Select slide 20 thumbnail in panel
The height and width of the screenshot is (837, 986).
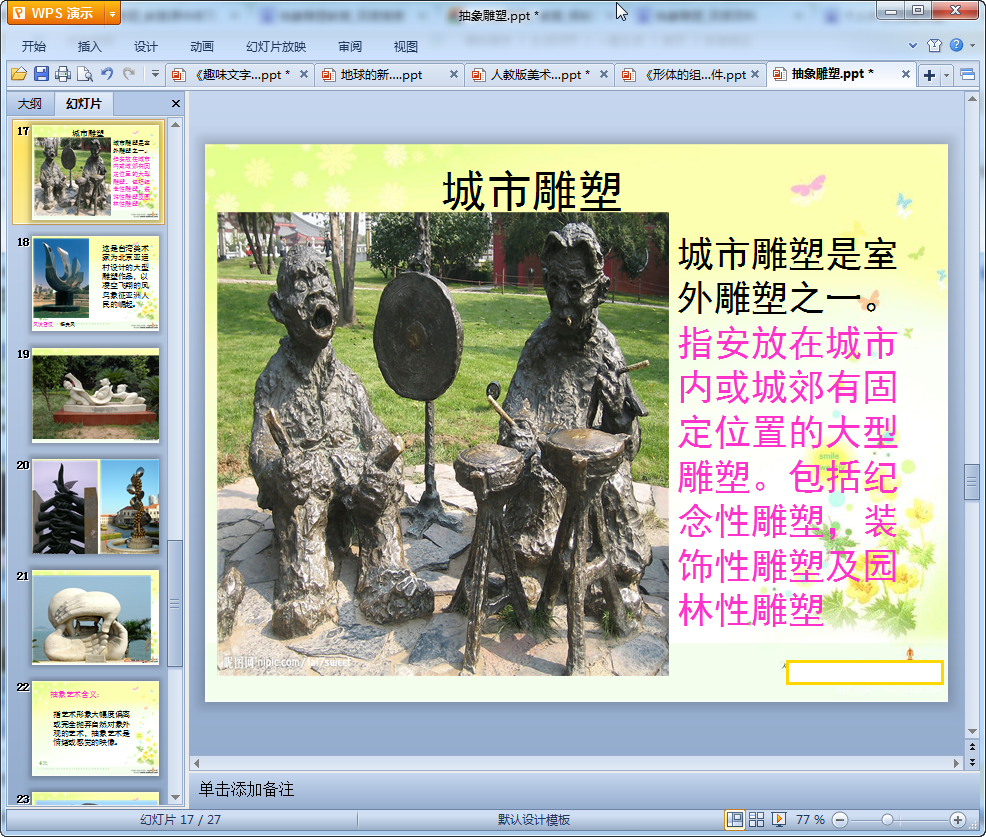click(x=96, y=506)
